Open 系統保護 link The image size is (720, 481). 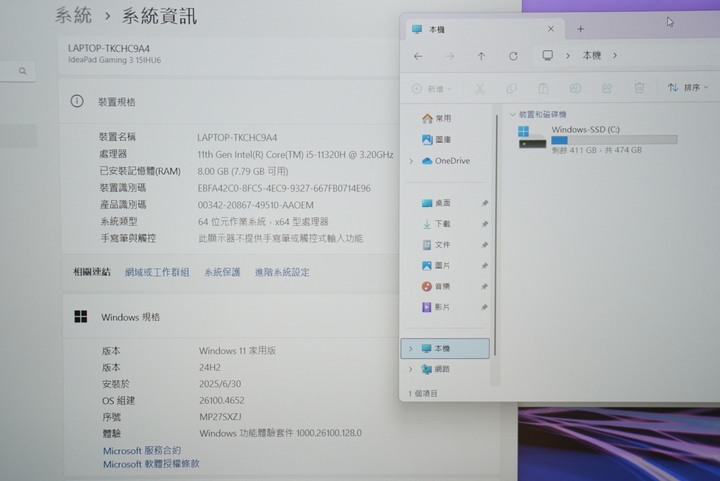222,272
